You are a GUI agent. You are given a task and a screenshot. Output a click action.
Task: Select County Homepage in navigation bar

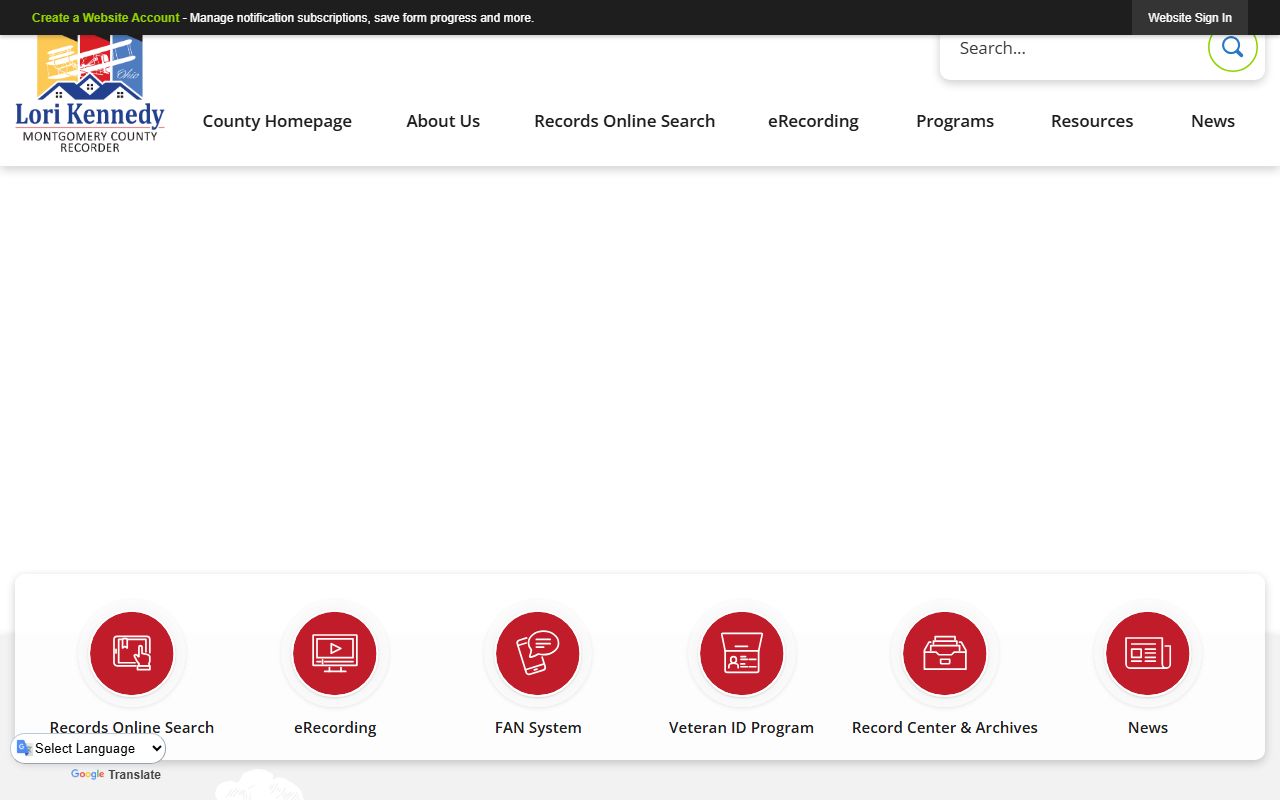(277, 121)
